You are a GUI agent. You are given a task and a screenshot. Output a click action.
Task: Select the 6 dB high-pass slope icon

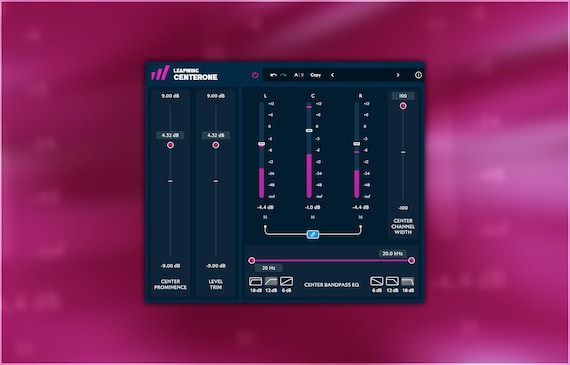click(x=286, y=281)
